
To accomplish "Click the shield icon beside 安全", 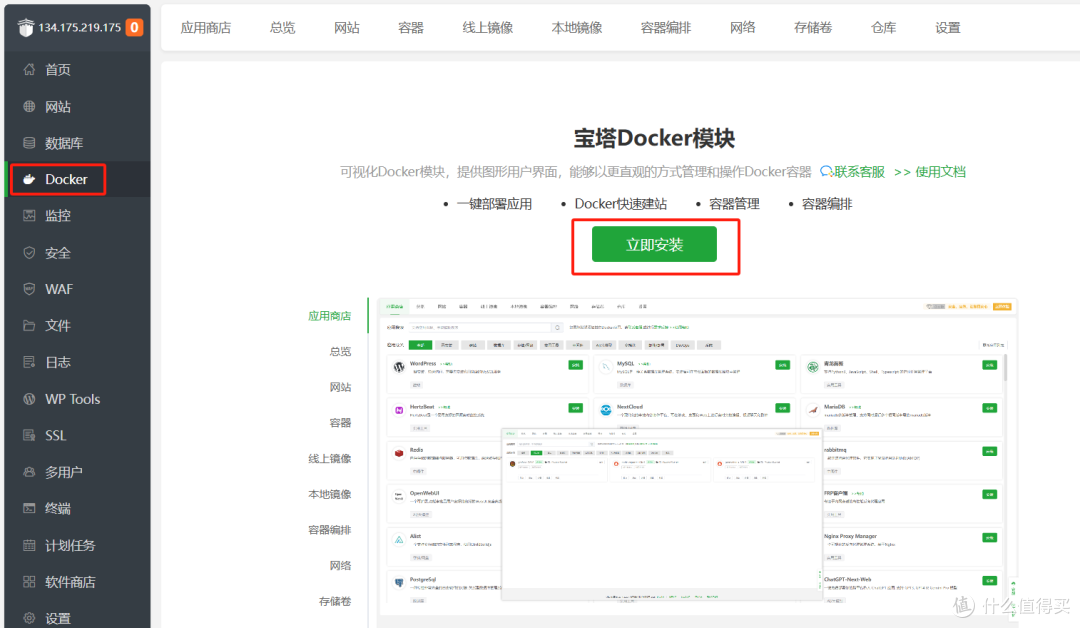I will [x=29, y=253].
